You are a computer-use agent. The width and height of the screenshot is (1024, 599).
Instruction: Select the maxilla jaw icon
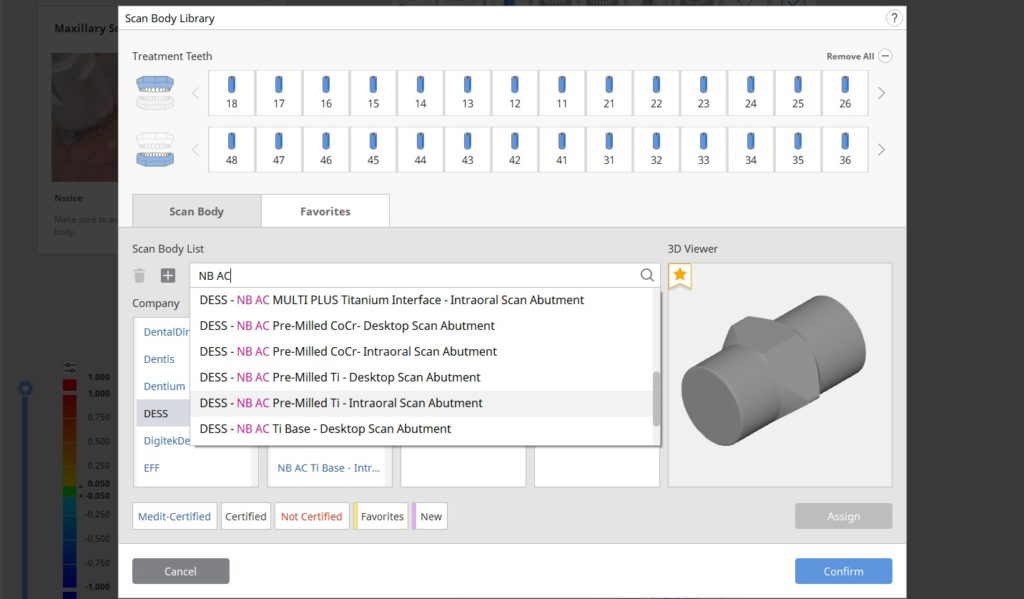(155, 92)
